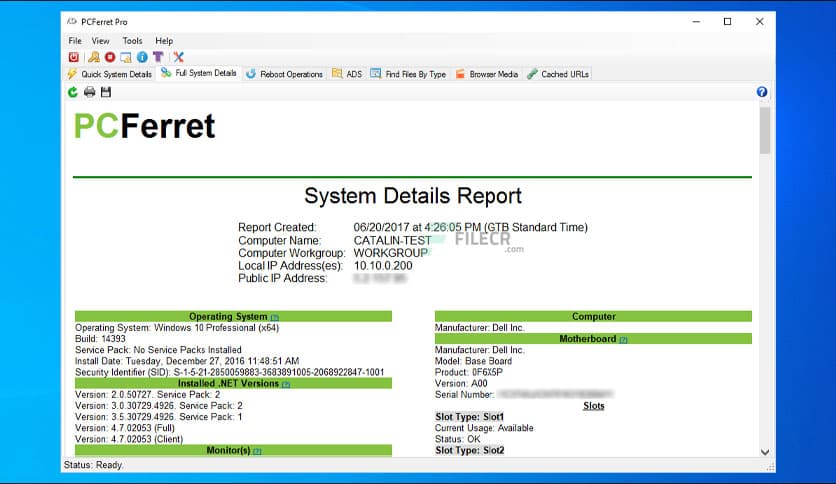
Task: Click Version: 4.7.02053 (Full) entry
Action: tap(125, 428)
